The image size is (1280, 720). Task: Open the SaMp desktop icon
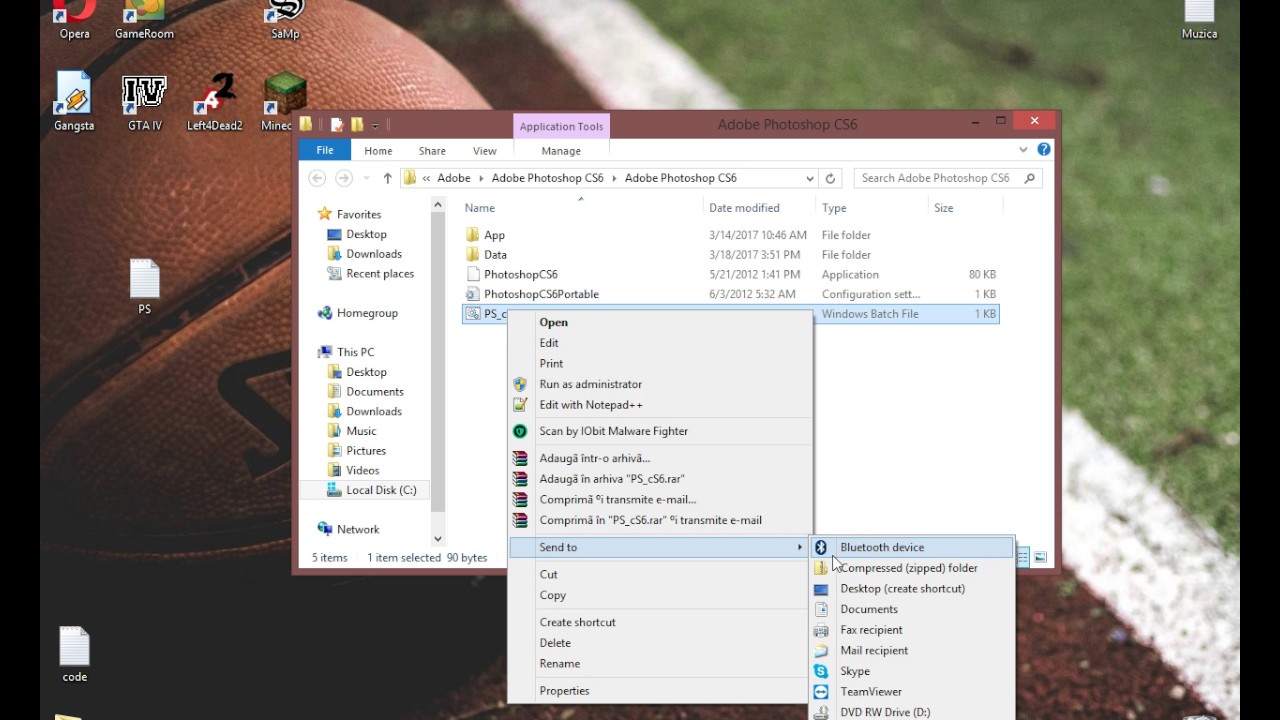[283, 15]
